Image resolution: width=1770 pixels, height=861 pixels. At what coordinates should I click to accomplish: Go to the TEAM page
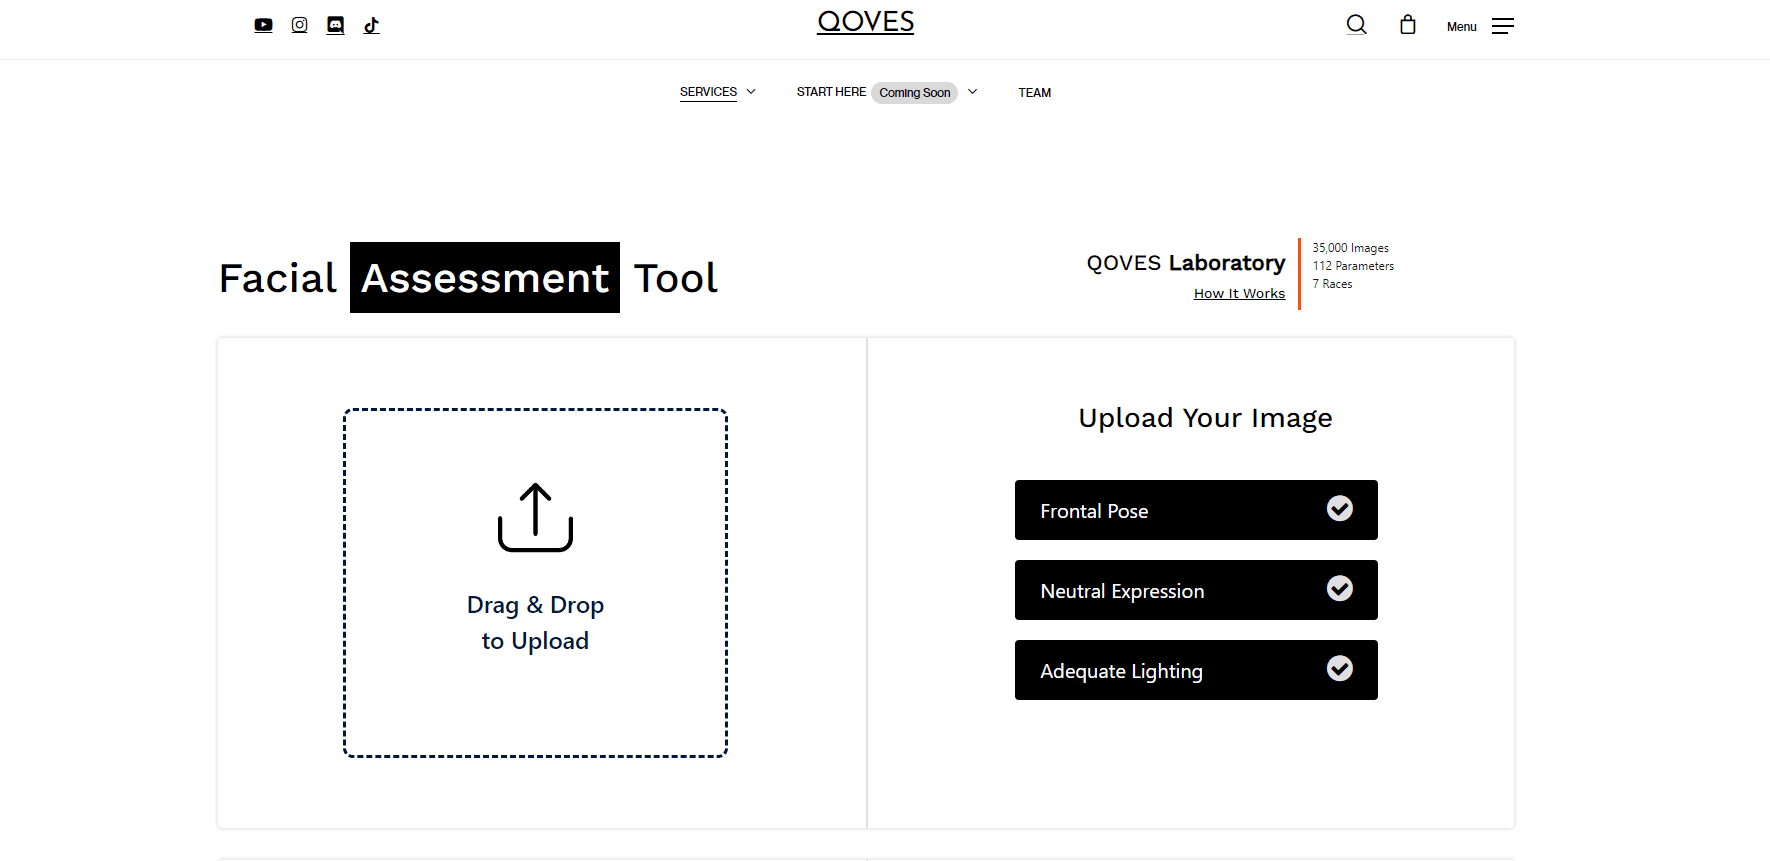[1034, 93]
